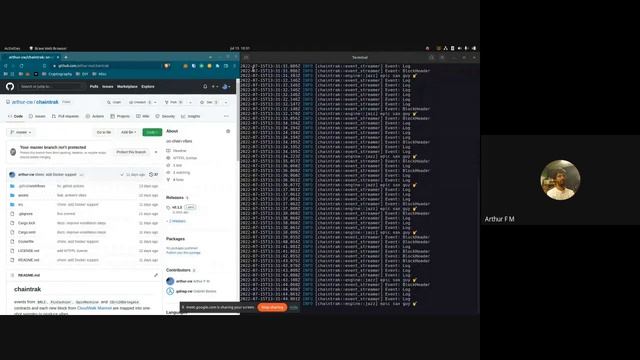The height and width of the screenshot is (360, 640).
Task: Click the Go to file button
Action: coord(104,132)
